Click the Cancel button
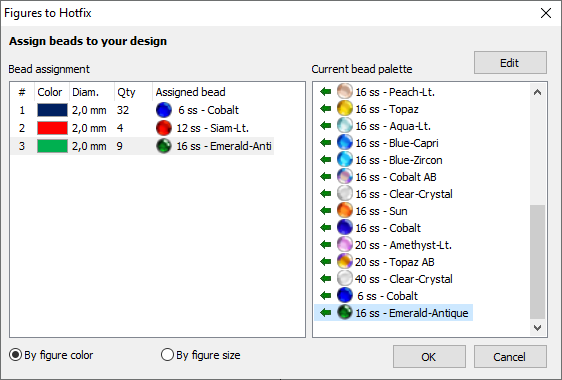 510,357
